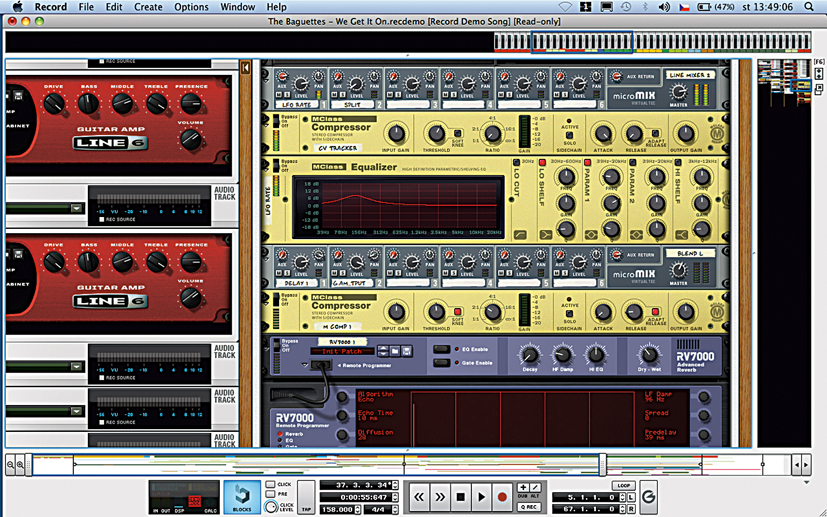Click the new alternative take button
827x517 pixels.
(x=534, y=488)
